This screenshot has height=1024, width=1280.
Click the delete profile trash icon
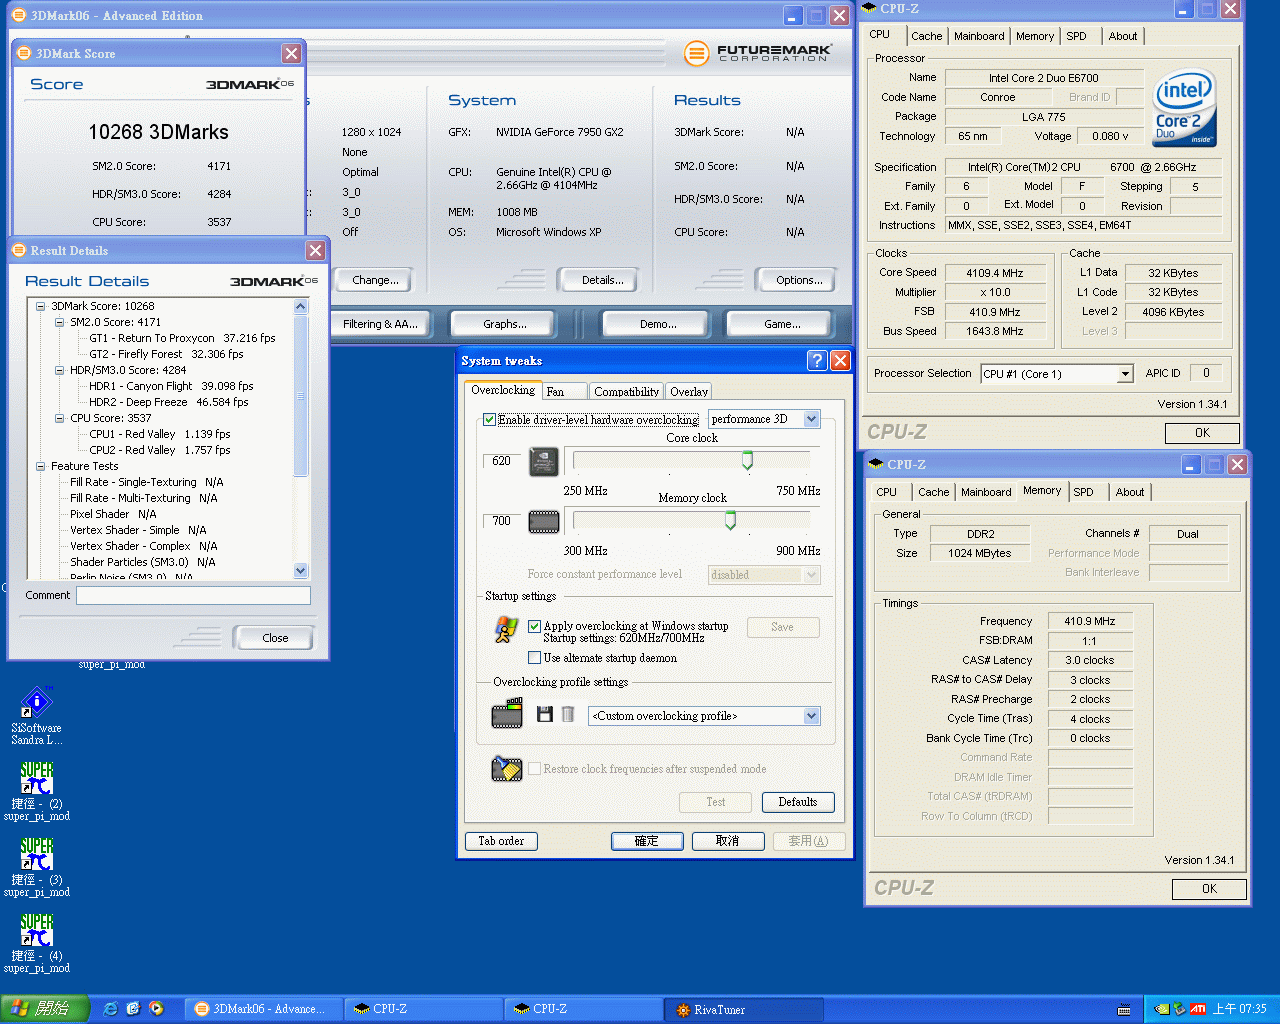(568, 714)
